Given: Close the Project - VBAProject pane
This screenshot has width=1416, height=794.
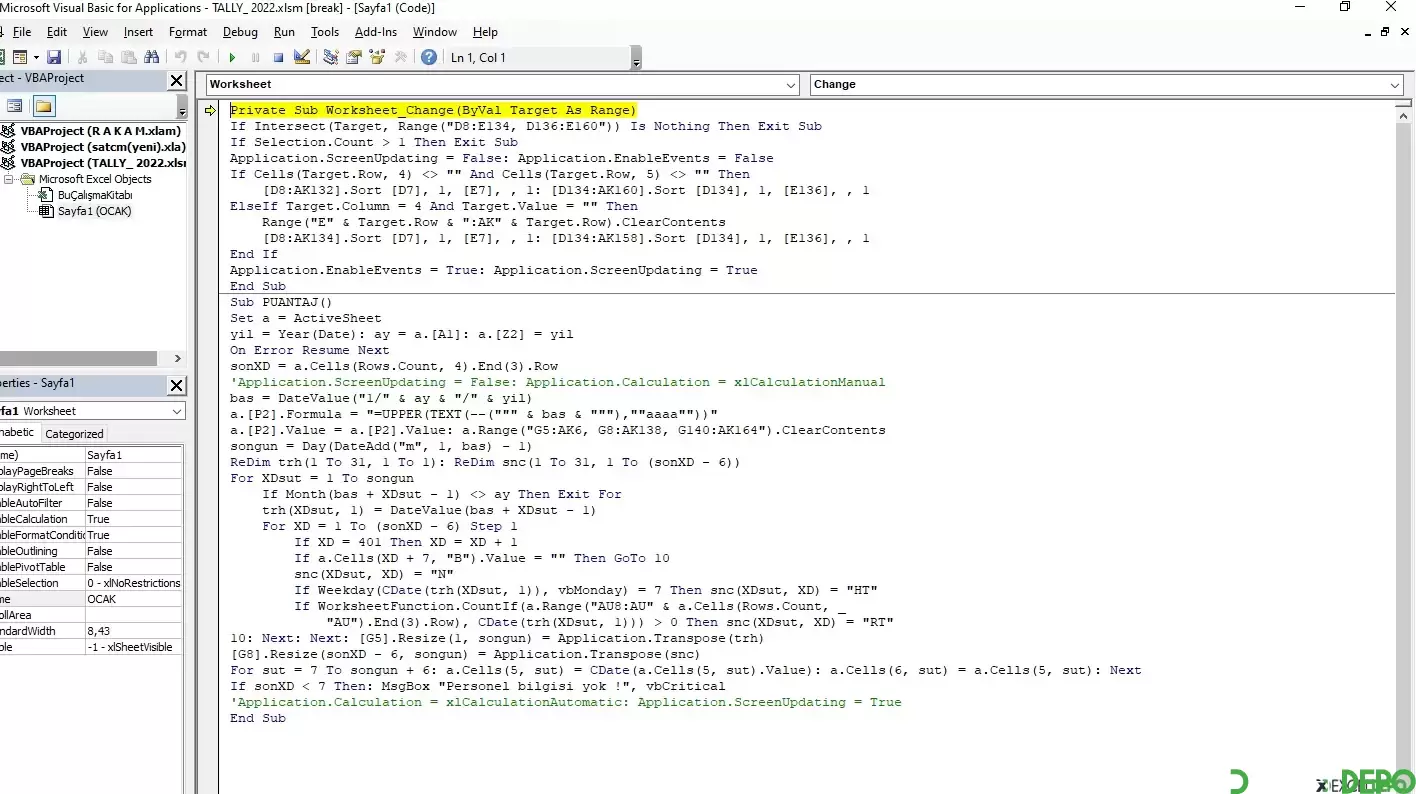Looking at the screenshot, I should 176,81.
